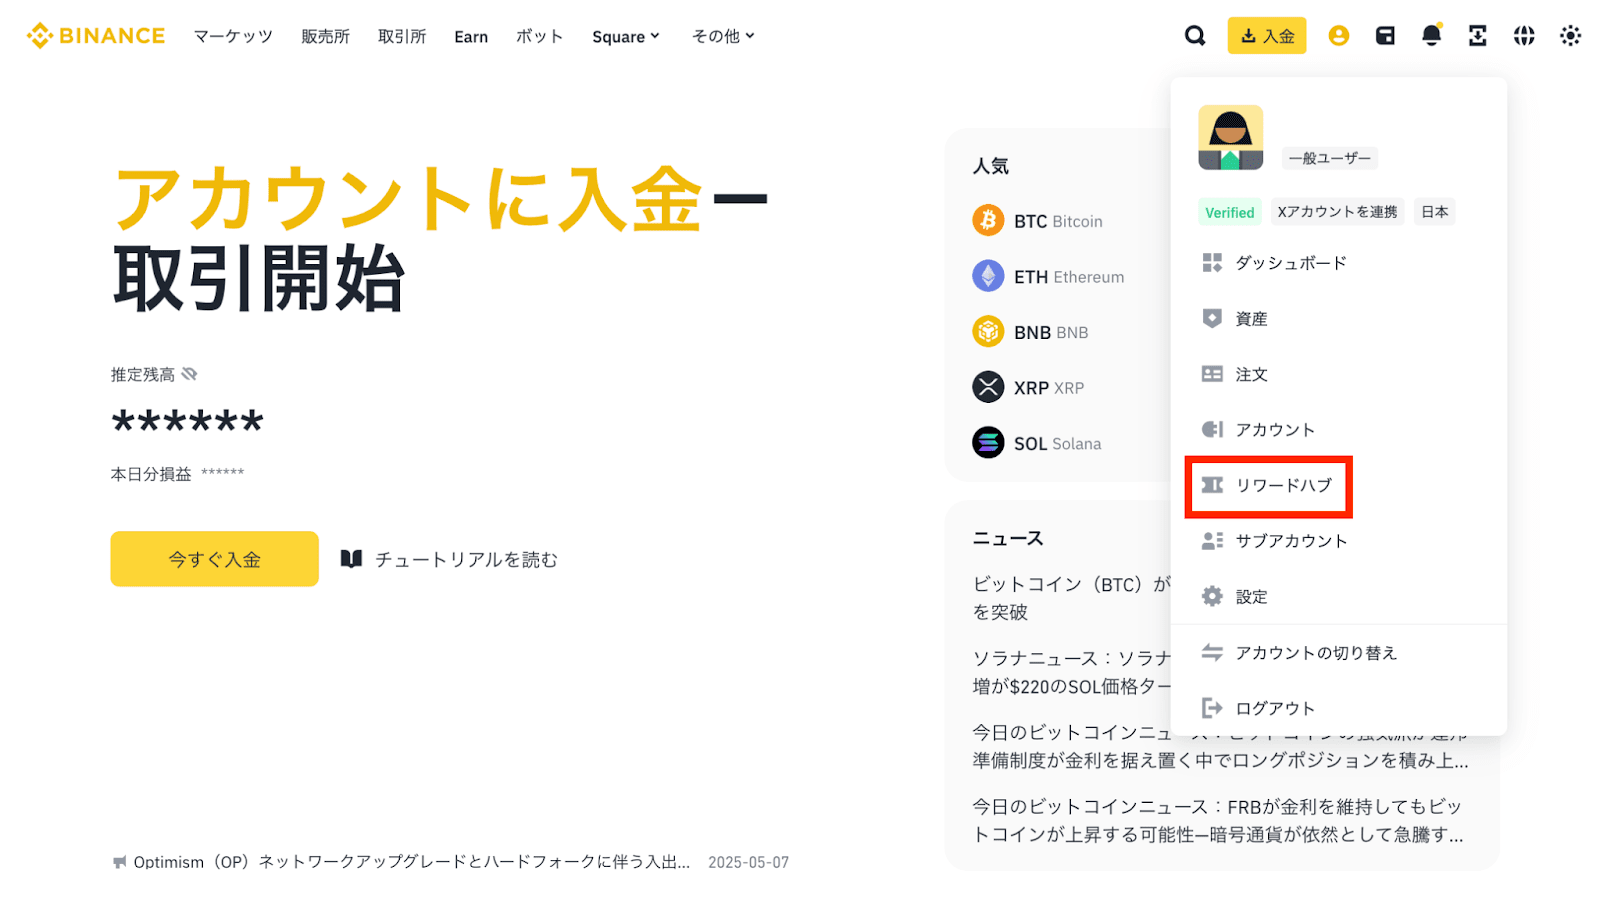Click the 今すぐ入金 button
The width and height of the screenshot is (1600, 917).
[x=214, y=559]
